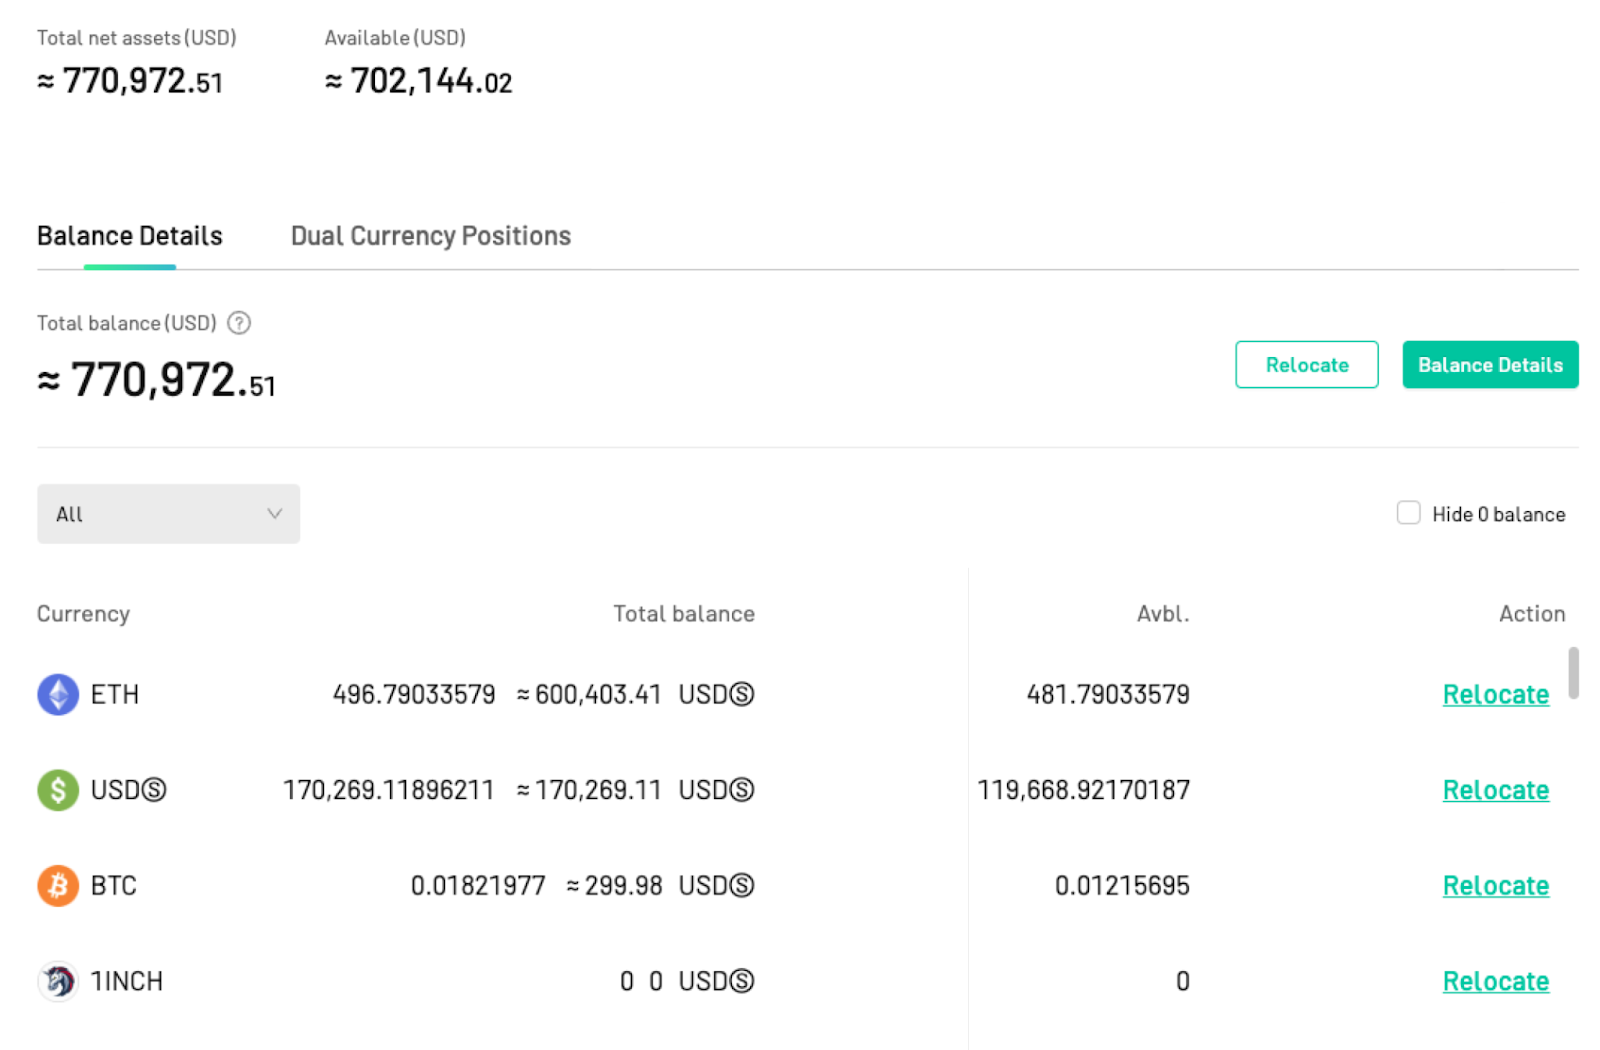Click the chevron arrow in All dropdown
1600x1050 pixels.
click(x=274, y=514)
